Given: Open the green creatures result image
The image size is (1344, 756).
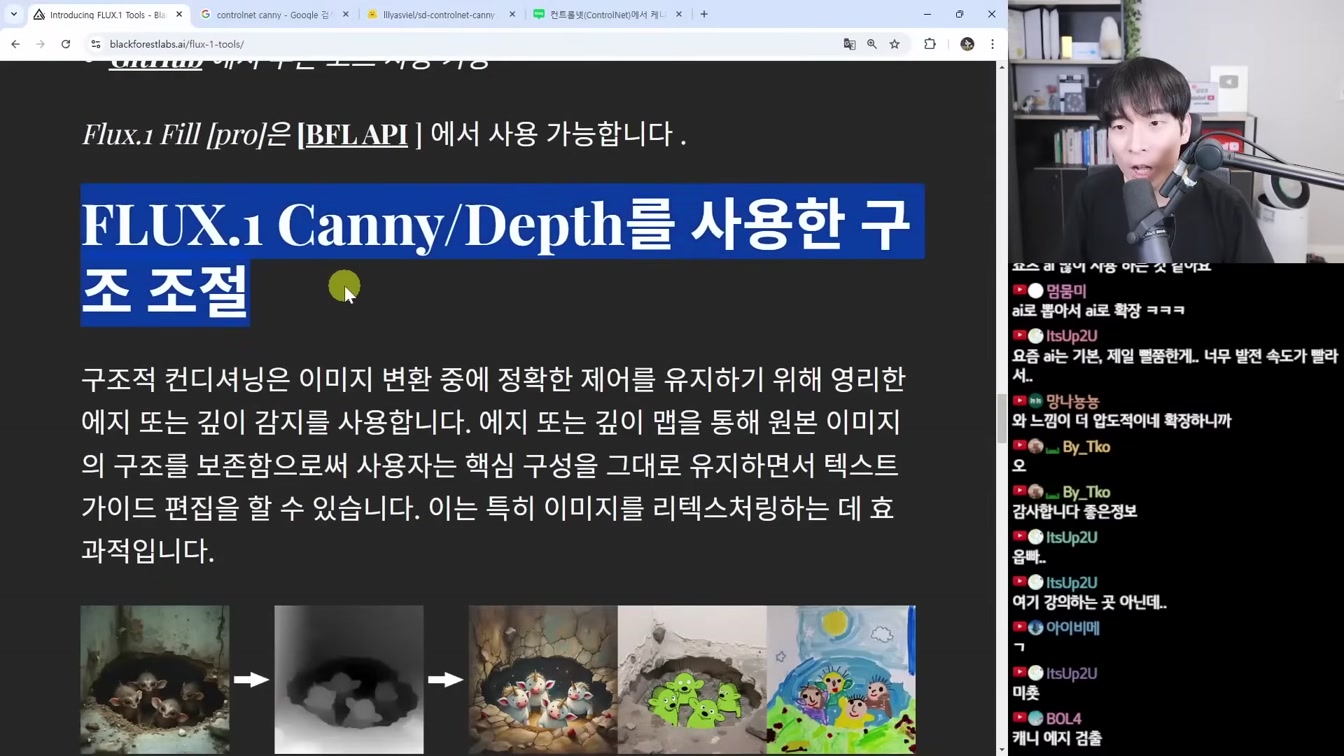Looking at the screenshot, I should 692,679.
